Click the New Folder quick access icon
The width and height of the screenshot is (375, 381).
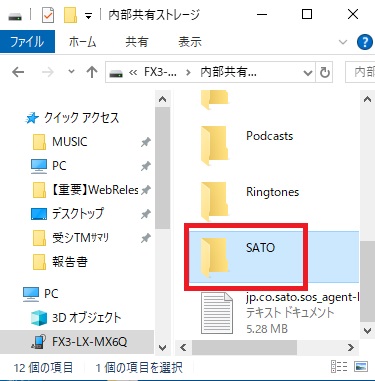(70, 15)
